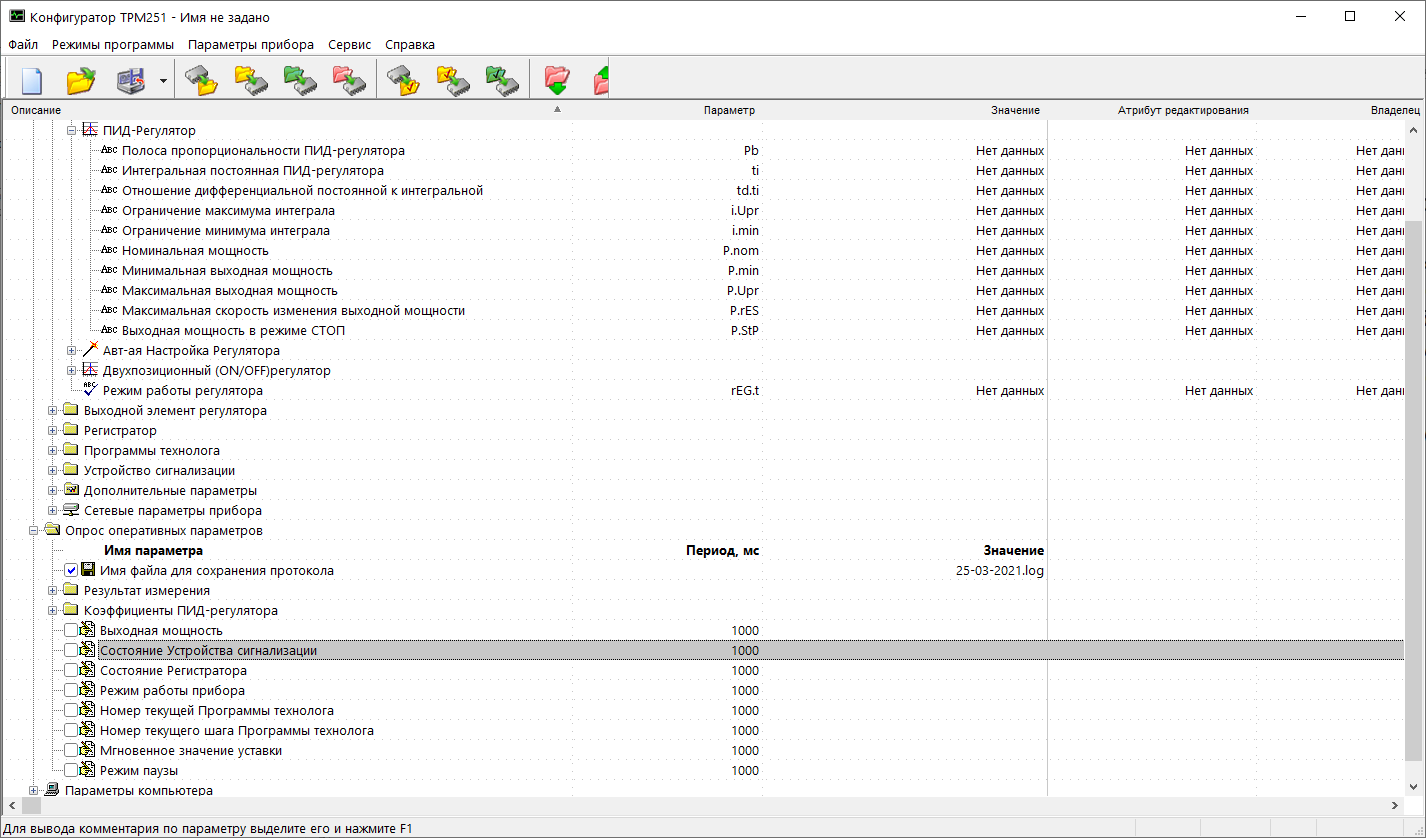Enable the Режим работы прибора checkbox
Screen dimensions: 1426x838
pos(70,691)
